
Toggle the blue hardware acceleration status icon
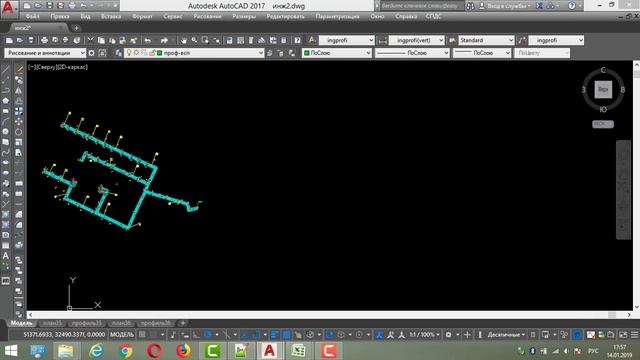point(577,335)
